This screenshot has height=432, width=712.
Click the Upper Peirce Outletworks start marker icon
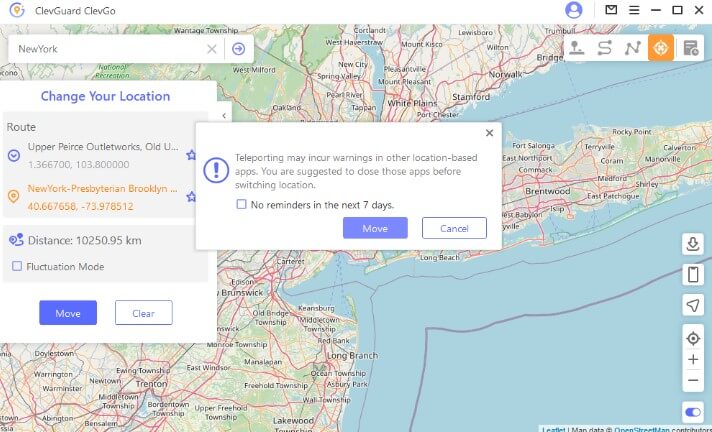(14, 156)
